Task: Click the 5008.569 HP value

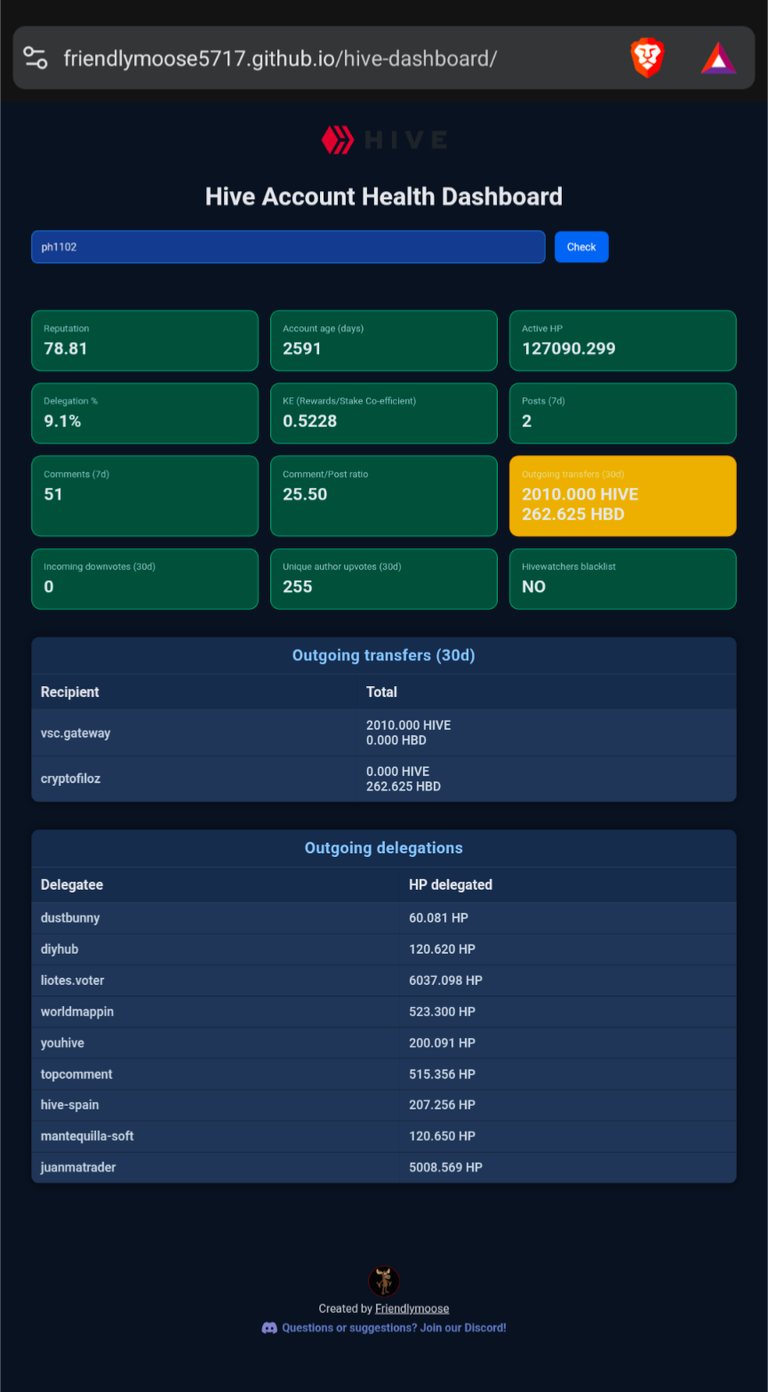Action: 446,1167
